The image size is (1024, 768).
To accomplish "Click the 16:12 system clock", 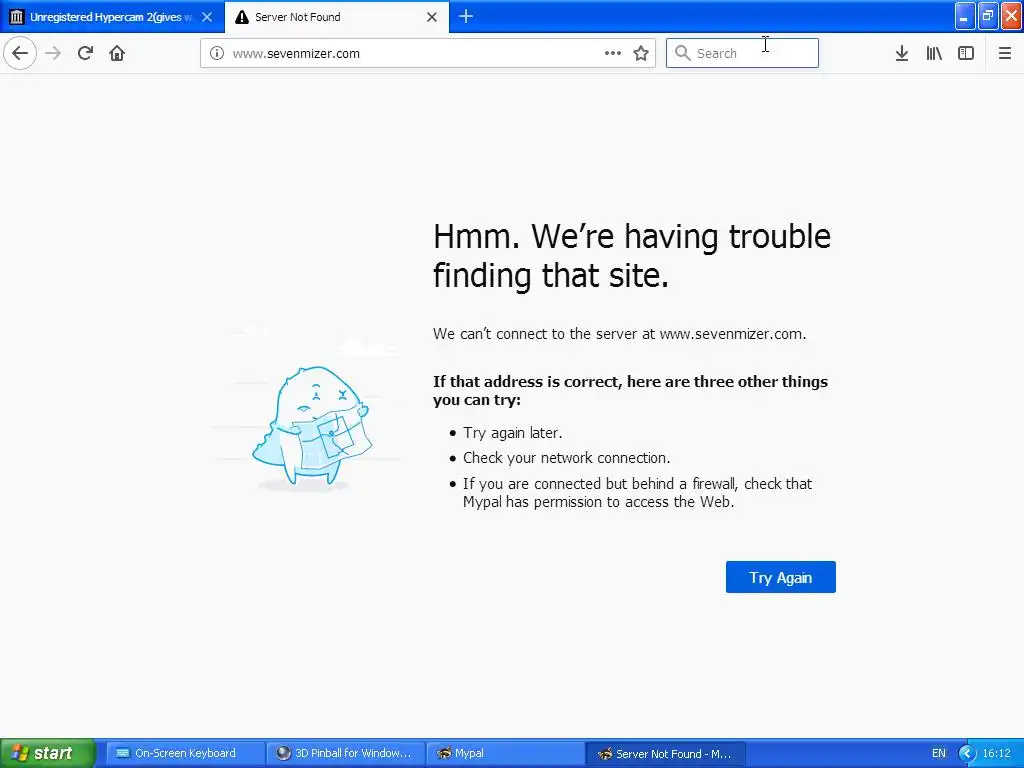I will click(x=997, y=754).
